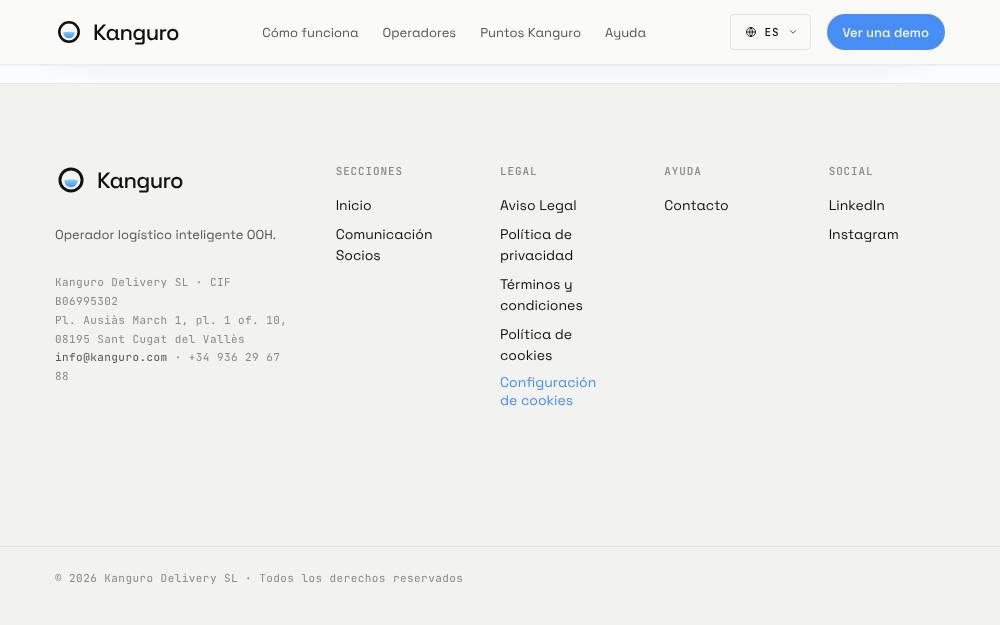The image size is (1000, 625).
Task: Read the Política de privacidad page
Action: click(536, 245)
